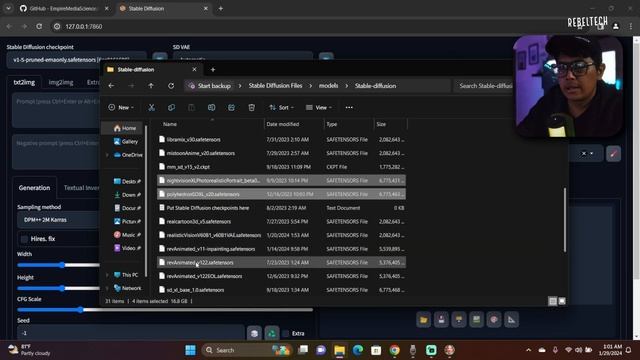Click the models breadcrumb folder
This screenshot has width=640, height=360.
[329, 86]
